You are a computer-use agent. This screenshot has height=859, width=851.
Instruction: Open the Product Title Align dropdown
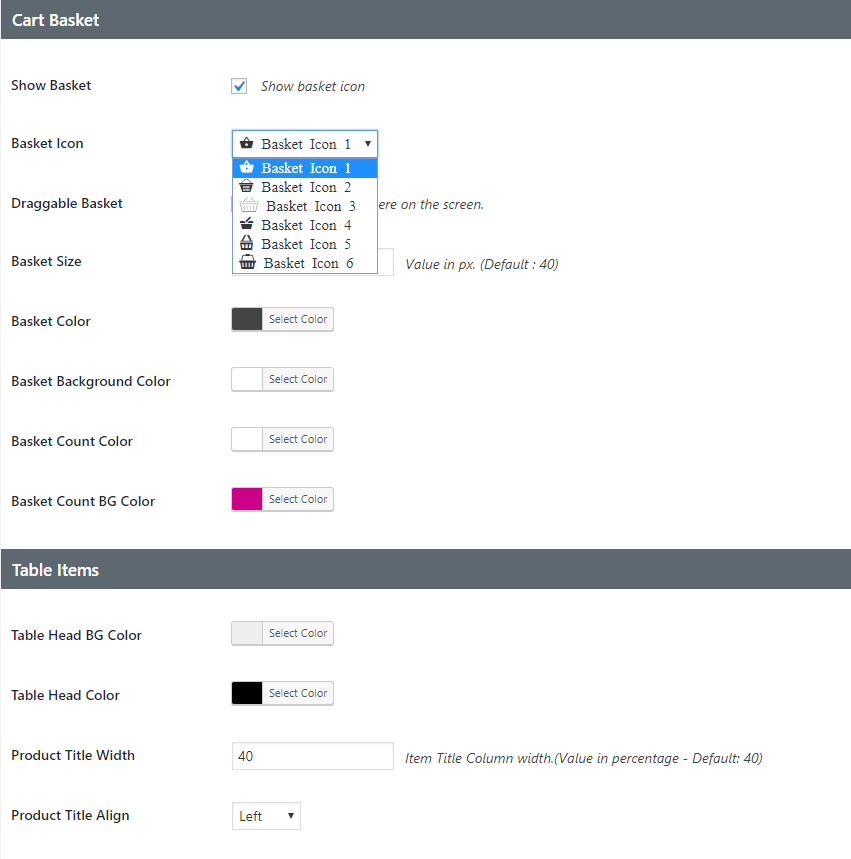pos(266,816)
